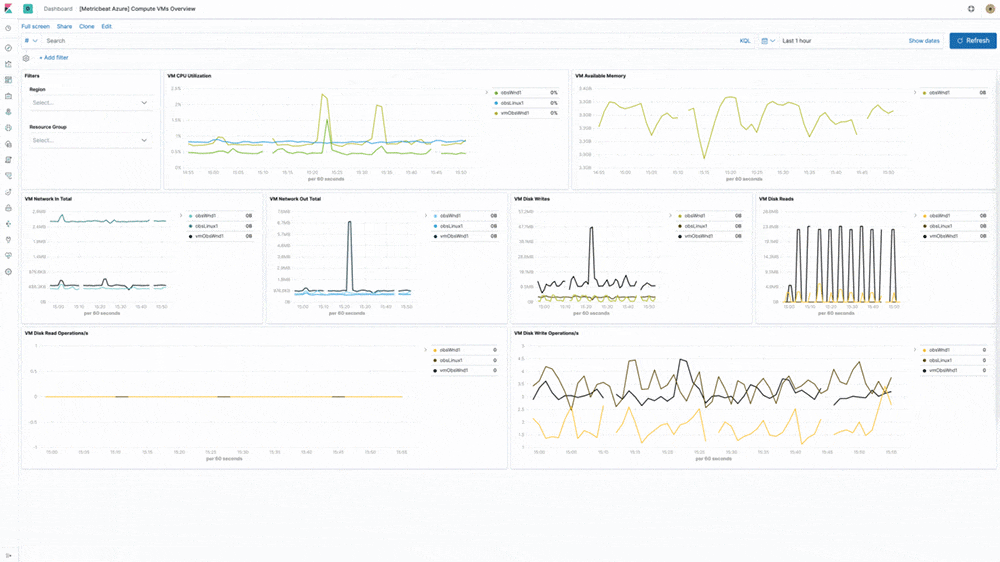The image size is (1000, 562).
Task: Go to the Dashboard breadcrumb
Action: tap(58, 9)
